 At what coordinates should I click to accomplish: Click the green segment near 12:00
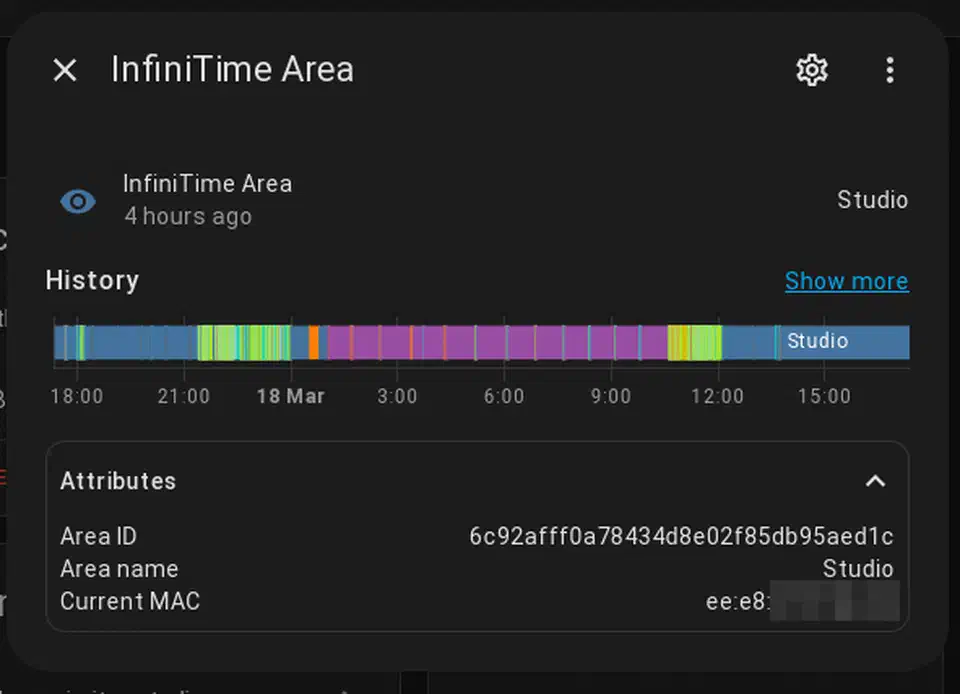tap(695, 342)
